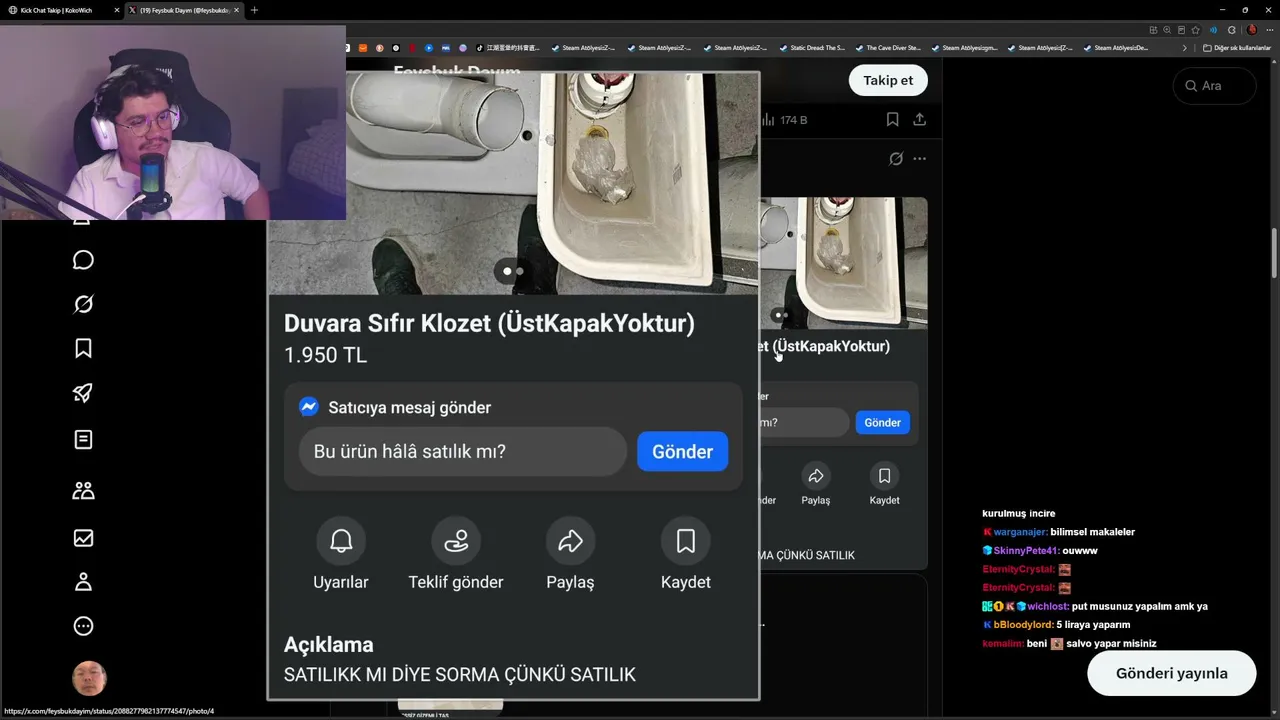Switch to the Kick Chat Takip tab
Image resolution: width=1280 pixels, height=720 pixels.
62,10
